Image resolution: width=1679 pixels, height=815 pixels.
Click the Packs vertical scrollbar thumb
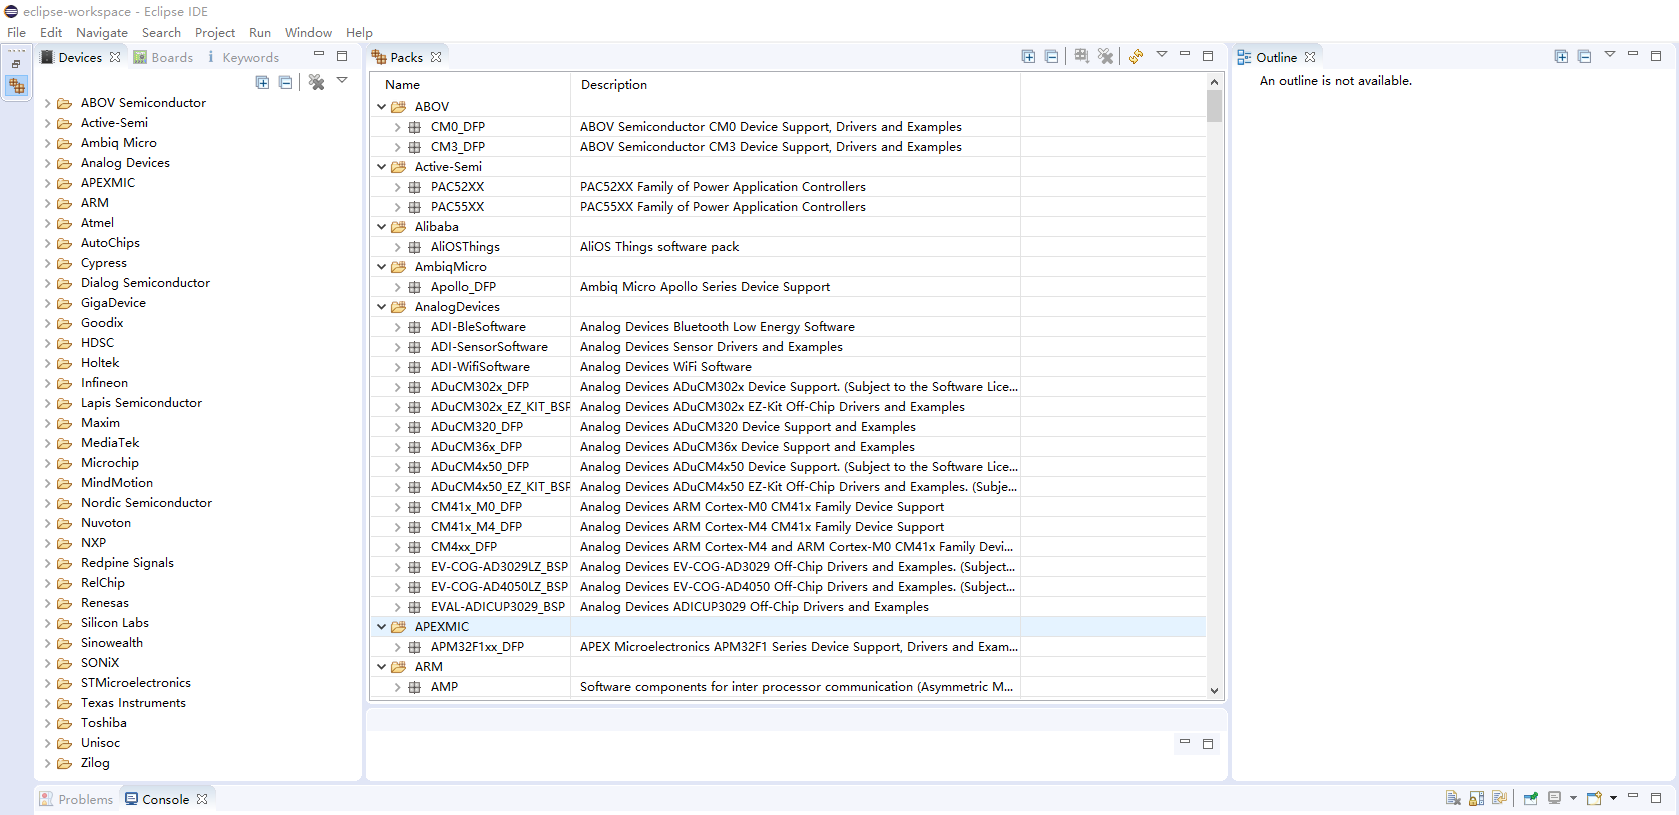click(x=1214, y=106)
